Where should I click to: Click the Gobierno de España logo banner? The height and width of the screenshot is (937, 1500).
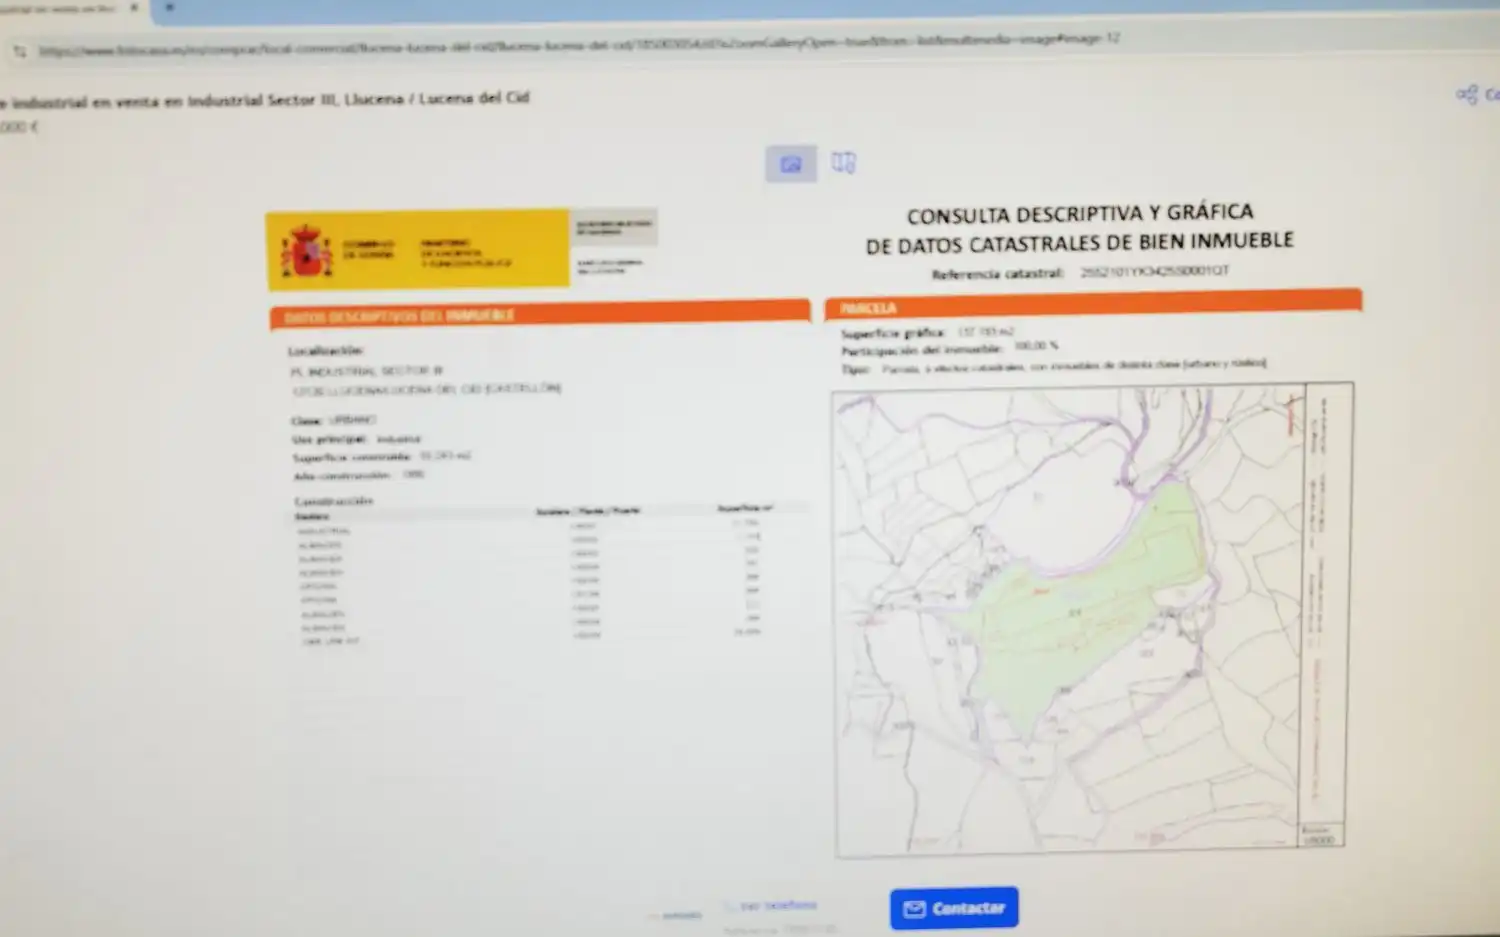418,249
